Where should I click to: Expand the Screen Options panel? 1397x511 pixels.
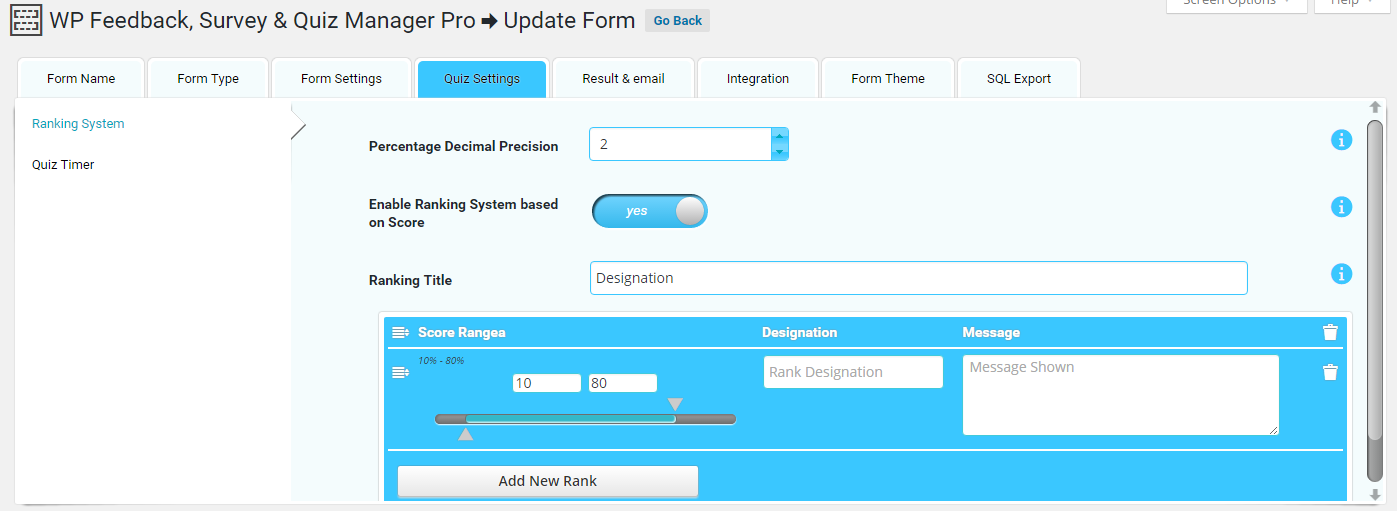[x=1236, y=4]
